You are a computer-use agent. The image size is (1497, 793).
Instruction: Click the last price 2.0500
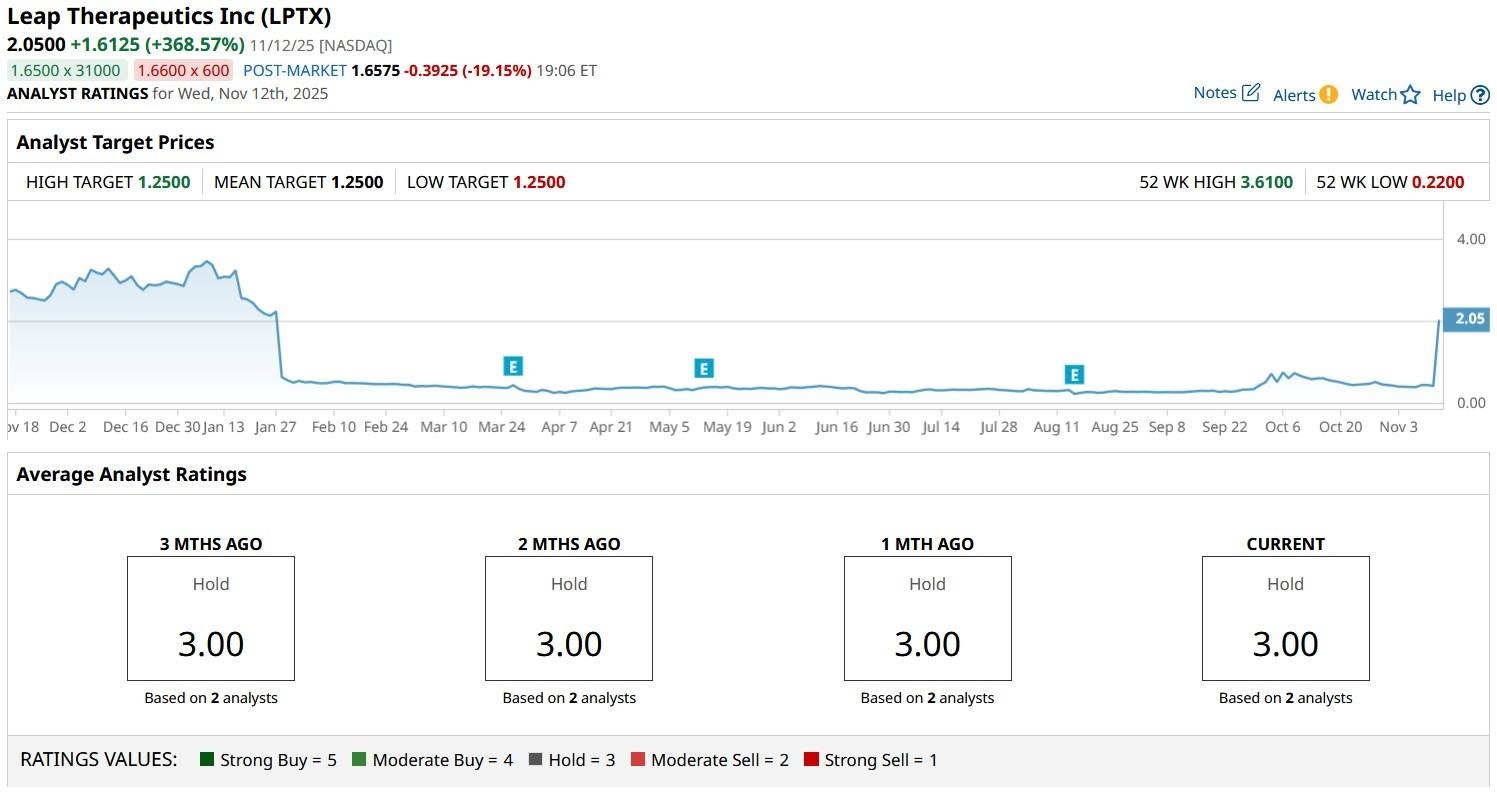(x=36, y=45)
